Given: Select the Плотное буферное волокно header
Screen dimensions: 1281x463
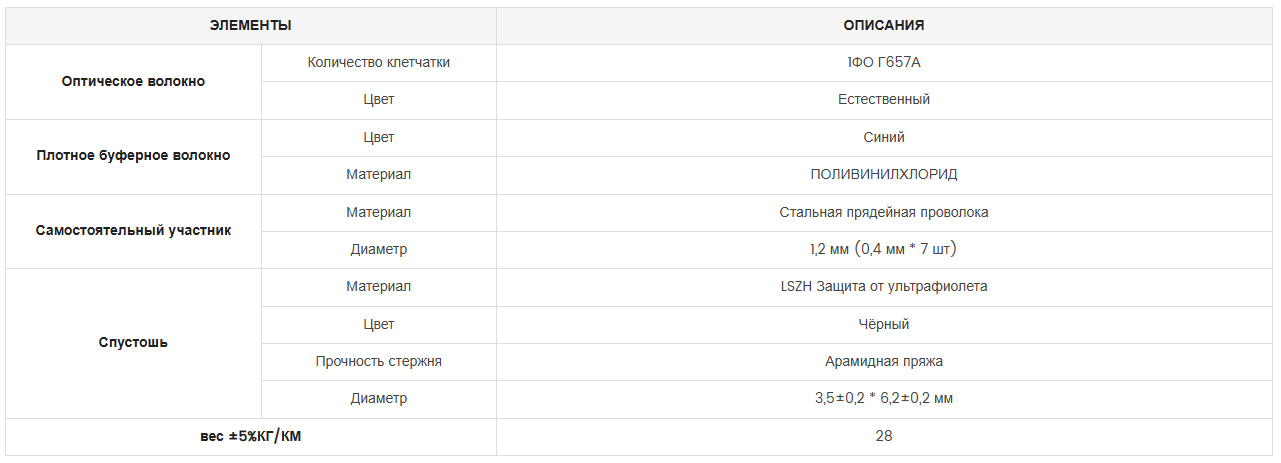Looking at the screenshot, I should click(x=133, y=156).
